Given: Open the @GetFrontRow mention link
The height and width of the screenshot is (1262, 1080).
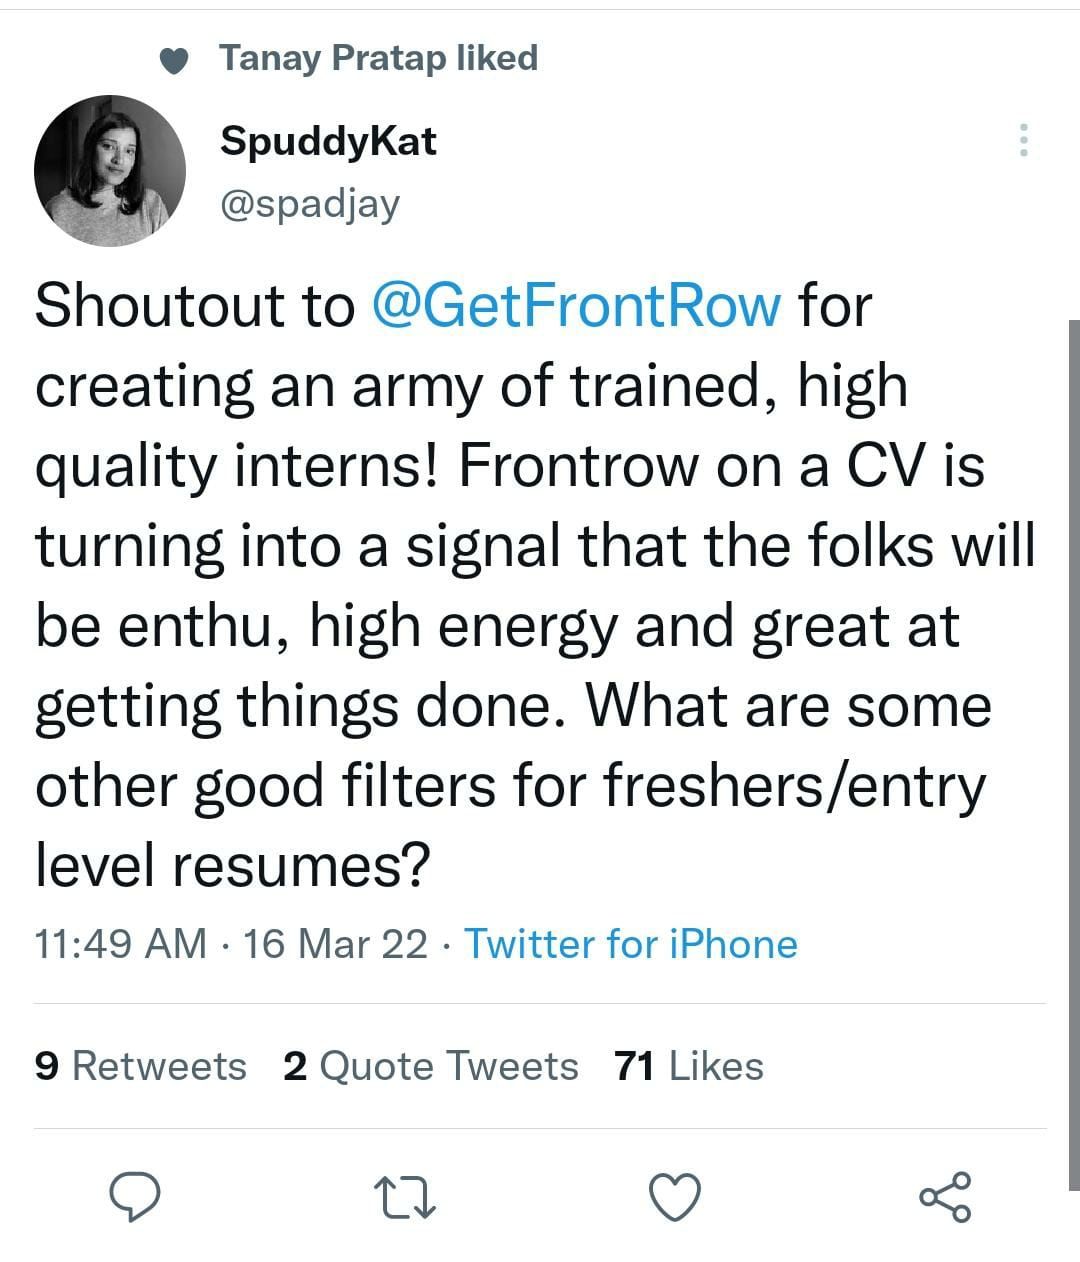Looking at the screenshot, I should (x=576, y=305).
